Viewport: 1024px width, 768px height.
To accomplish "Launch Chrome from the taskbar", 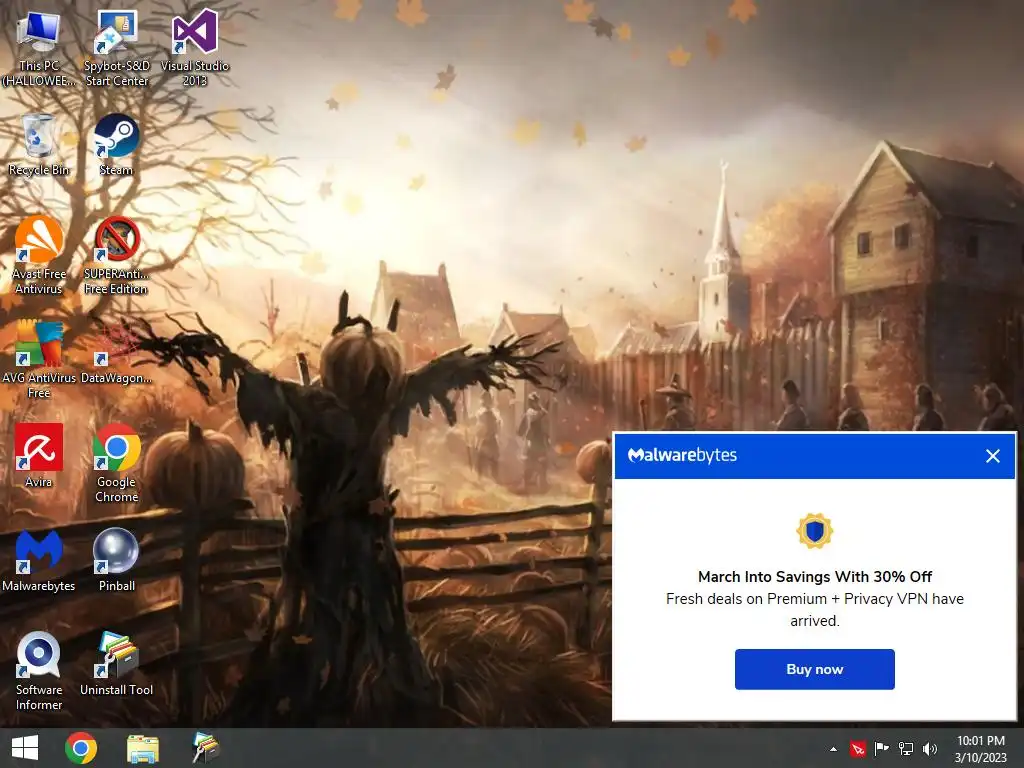I will [81, 748].
